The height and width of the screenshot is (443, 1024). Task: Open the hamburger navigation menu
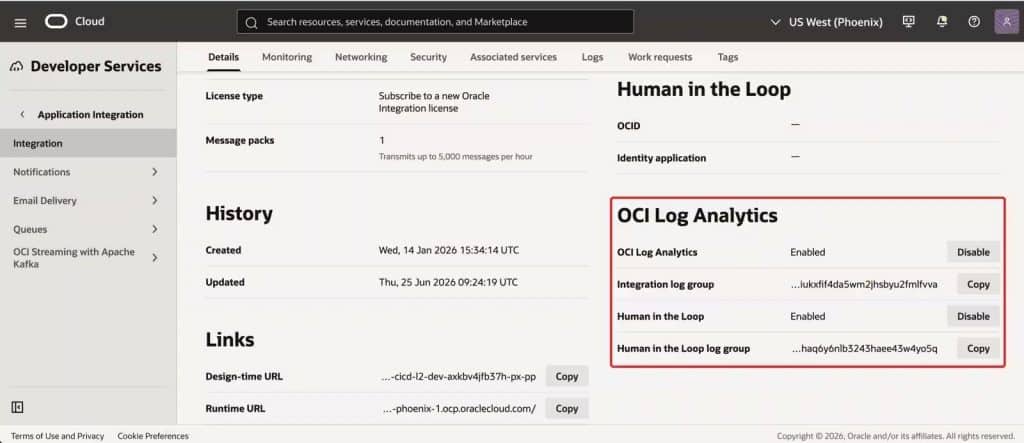tap(20, 22)
